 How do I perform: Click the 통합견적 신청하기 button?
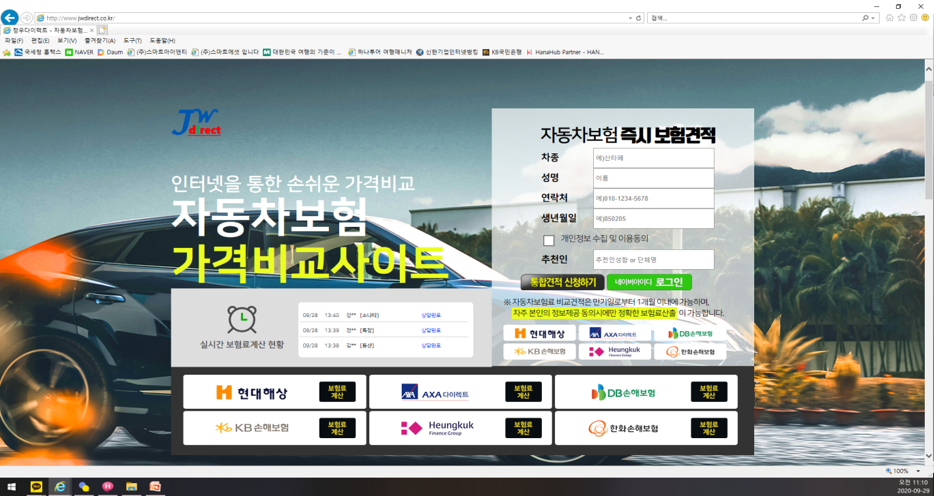pos(563,282)
